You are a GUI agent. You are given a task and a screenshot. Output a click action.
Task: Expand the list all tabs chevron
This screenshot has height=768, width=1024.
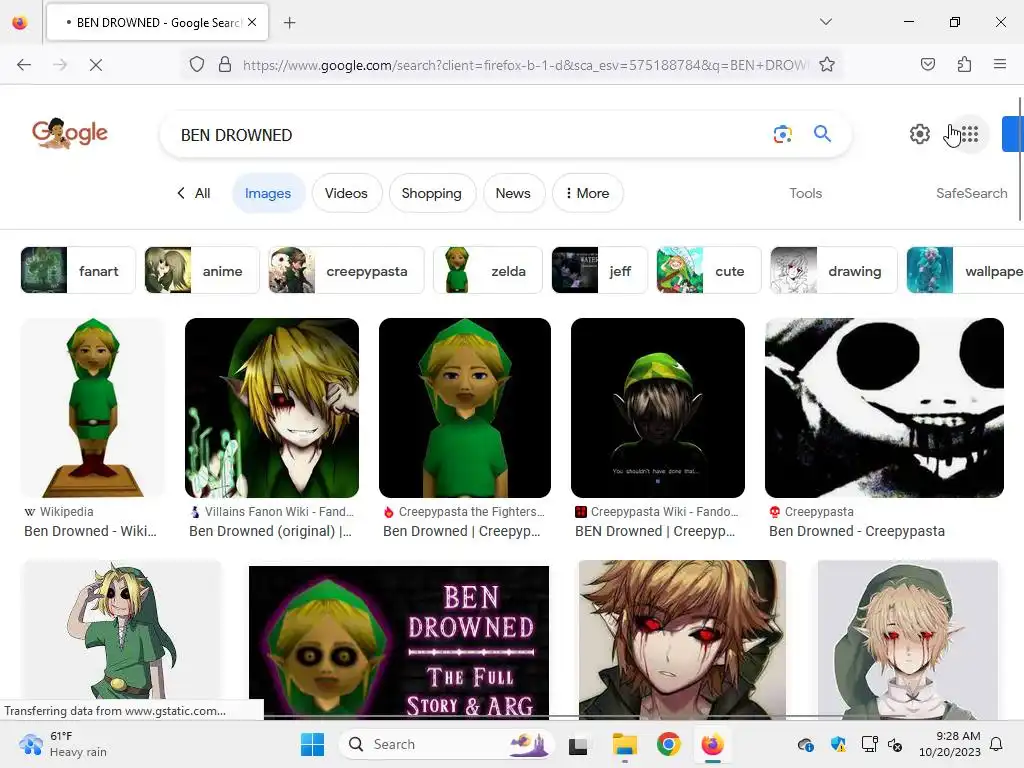coord(825,22)
